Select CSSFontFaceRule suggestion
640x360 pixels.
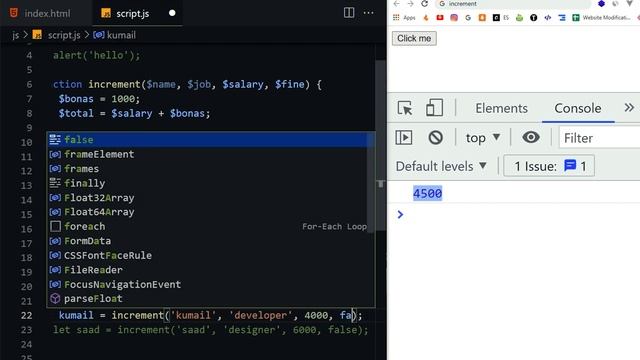click(x=207, y=256)
